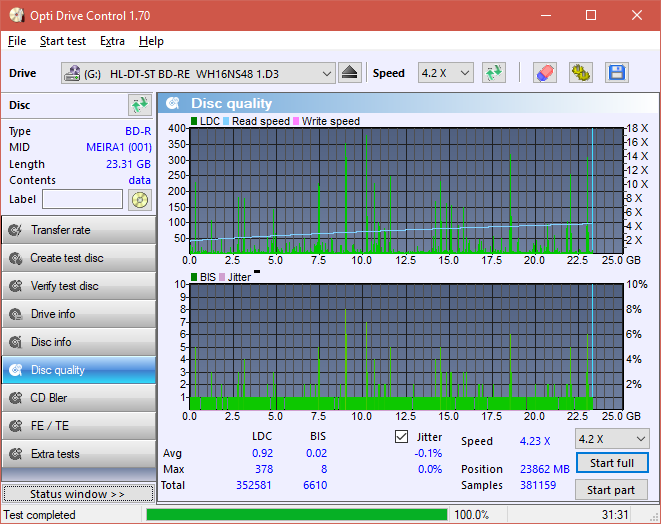This screenshot has height=524, width=661.
Task: Open the Start test menu
Action: point(62,41)
